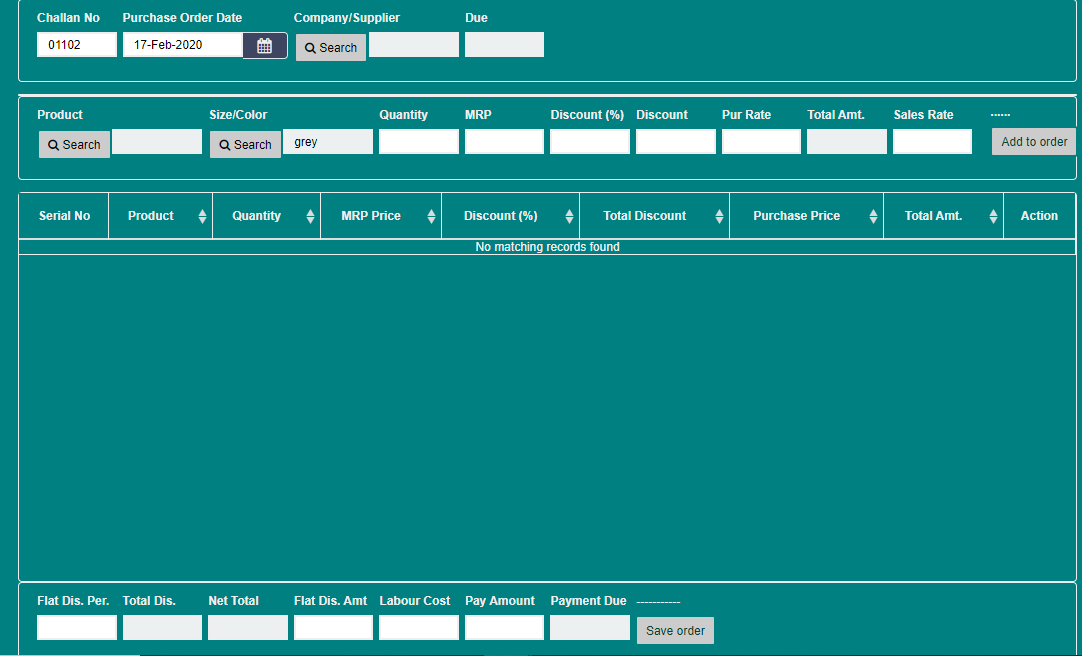Select the Pur Rate input
This screenshot has width=1082, height=656.
[761, 142]
